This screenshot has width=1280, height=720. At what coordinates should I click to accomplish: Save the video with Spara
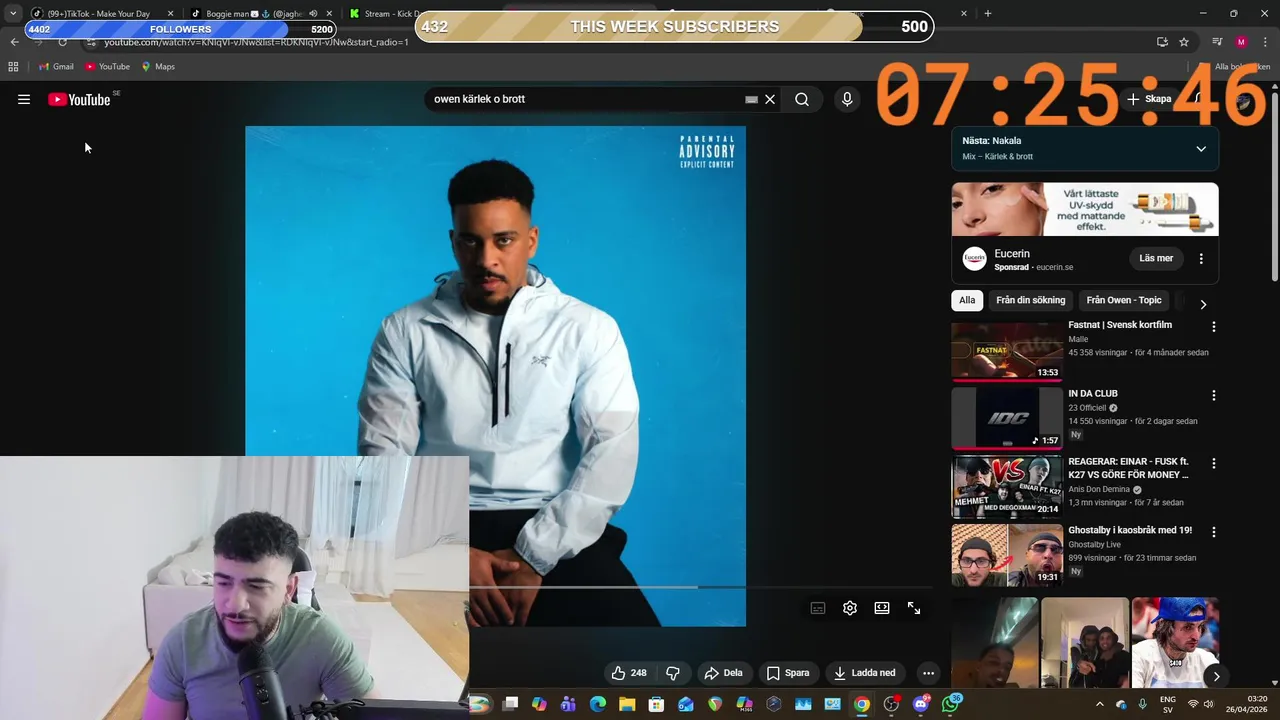tap(788, 673)
